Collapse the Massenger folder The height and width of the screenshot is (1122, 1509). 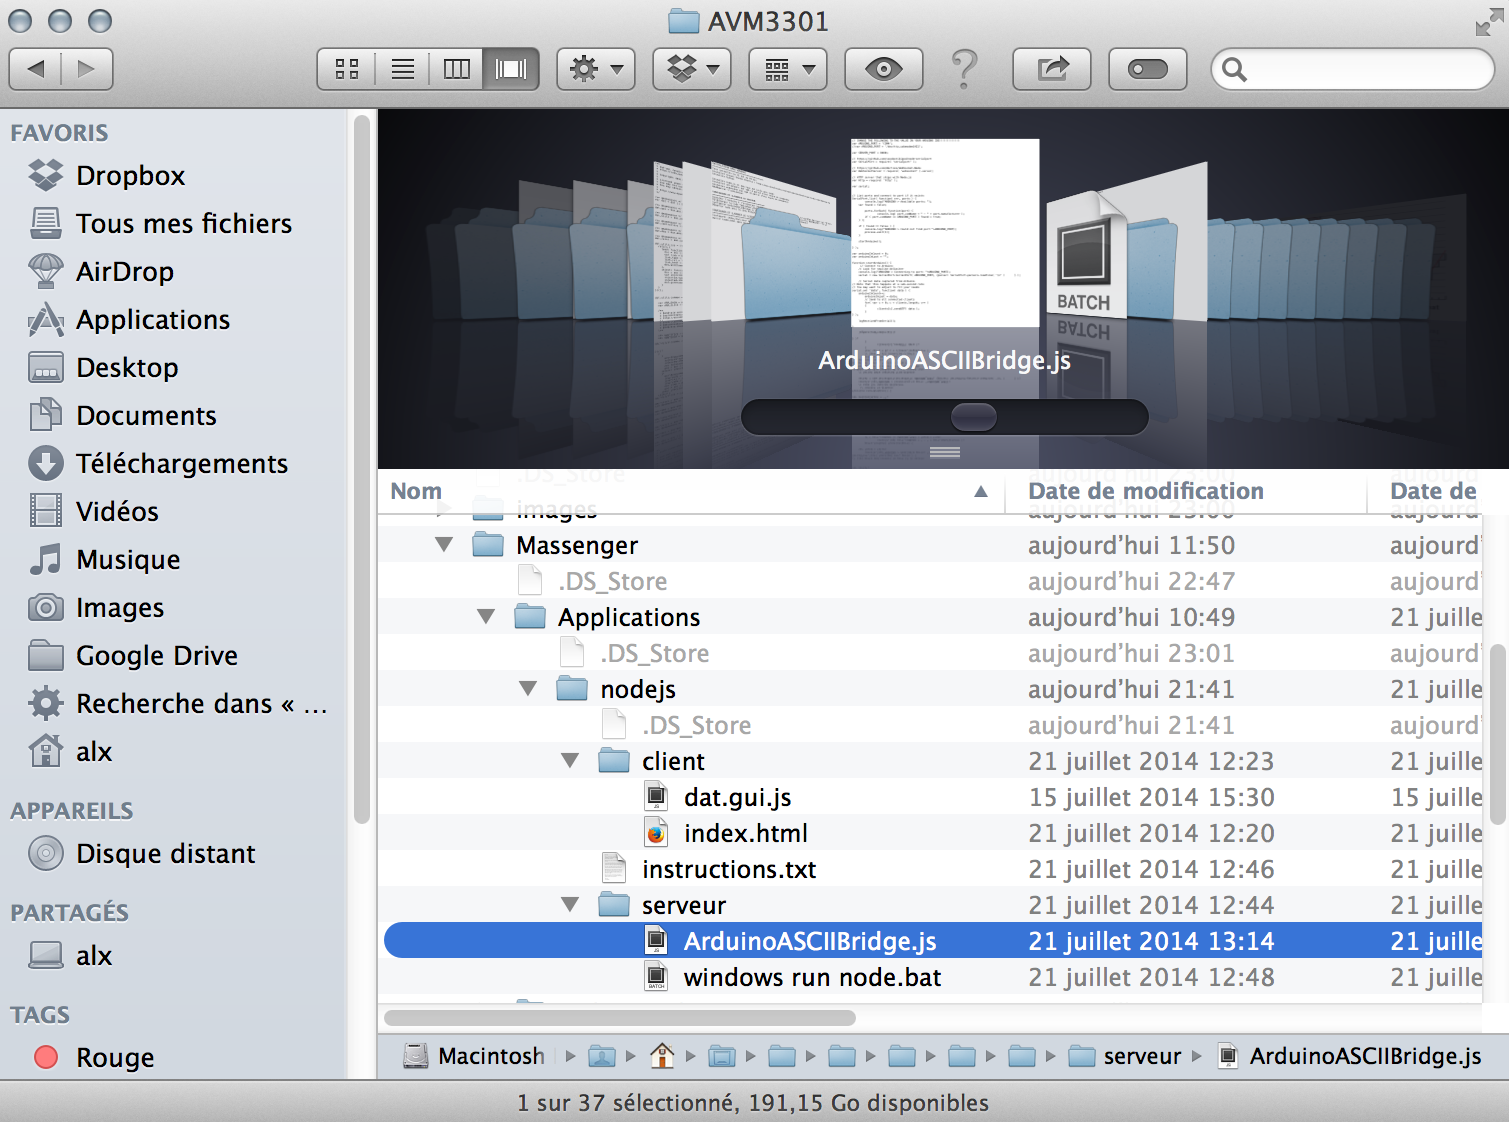(444, 545)
